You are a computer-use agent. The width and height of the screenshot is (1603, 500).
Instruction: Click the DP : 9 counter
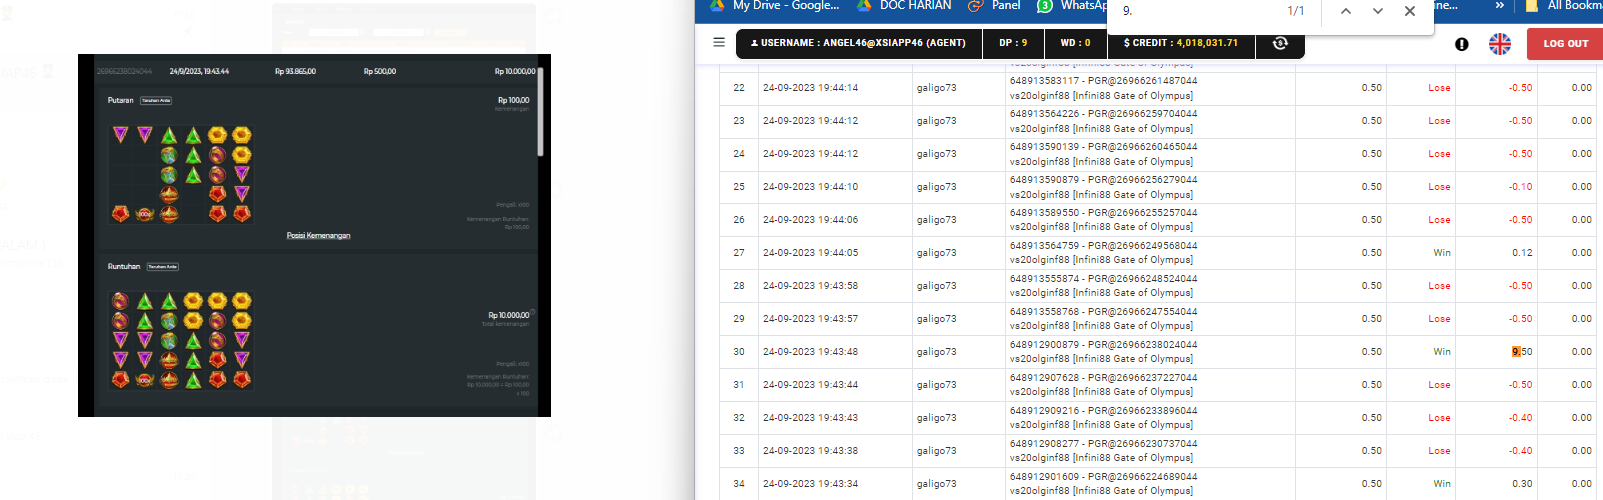click(1013, 43)
